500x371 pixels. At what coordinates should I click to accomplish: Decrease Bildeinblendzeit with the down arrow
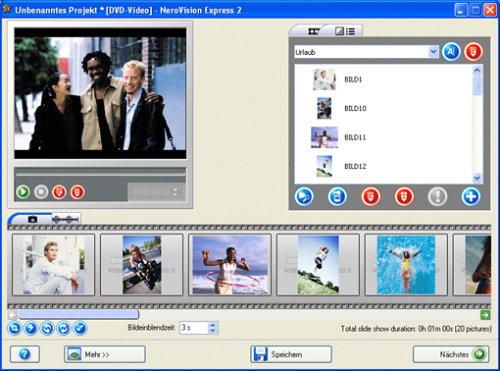pyautogui.click(x=213, y=331)
